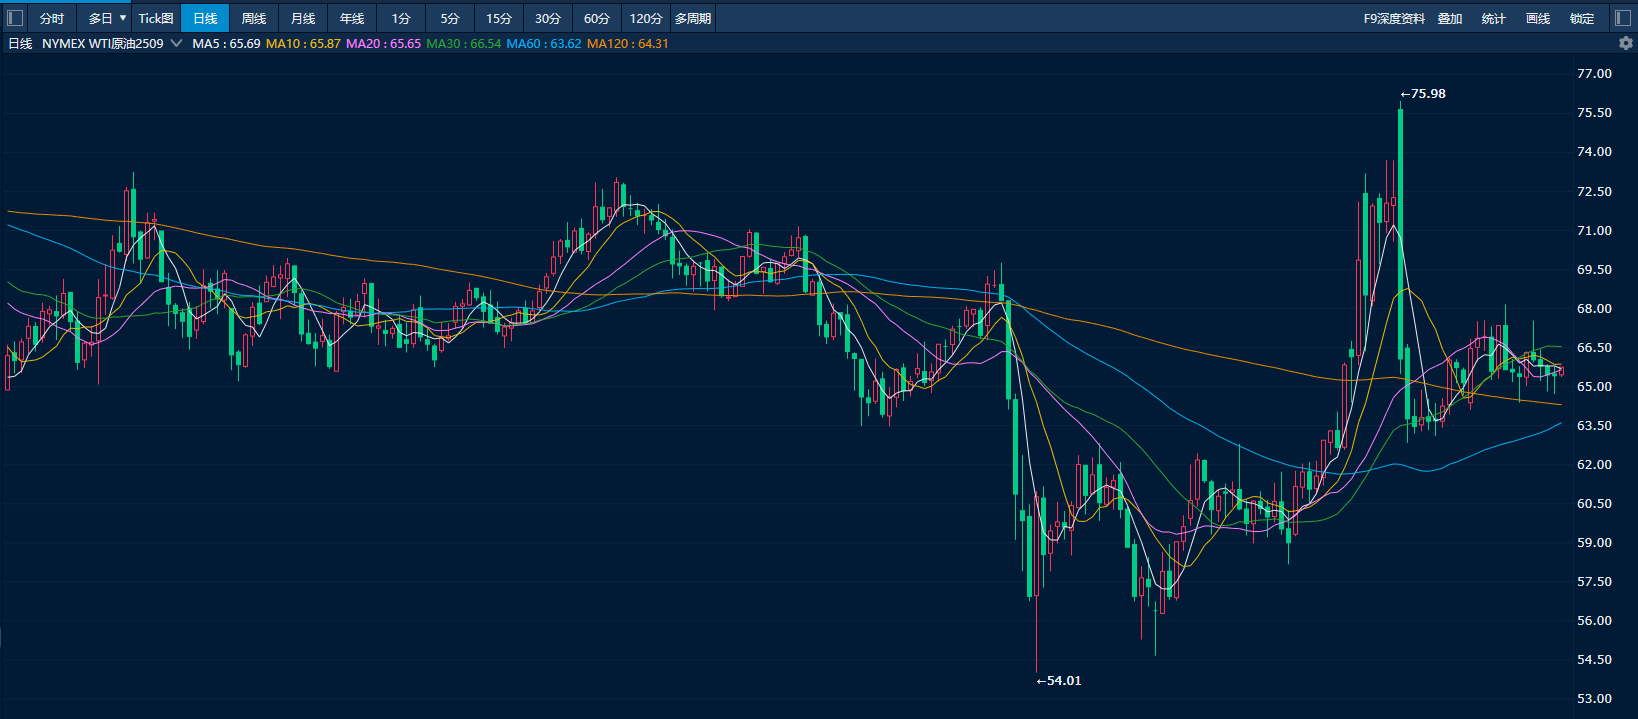This screenshot has height=719, width=1638.
Task: Open the 多周期 multi-period view
Action: [693, 18]
